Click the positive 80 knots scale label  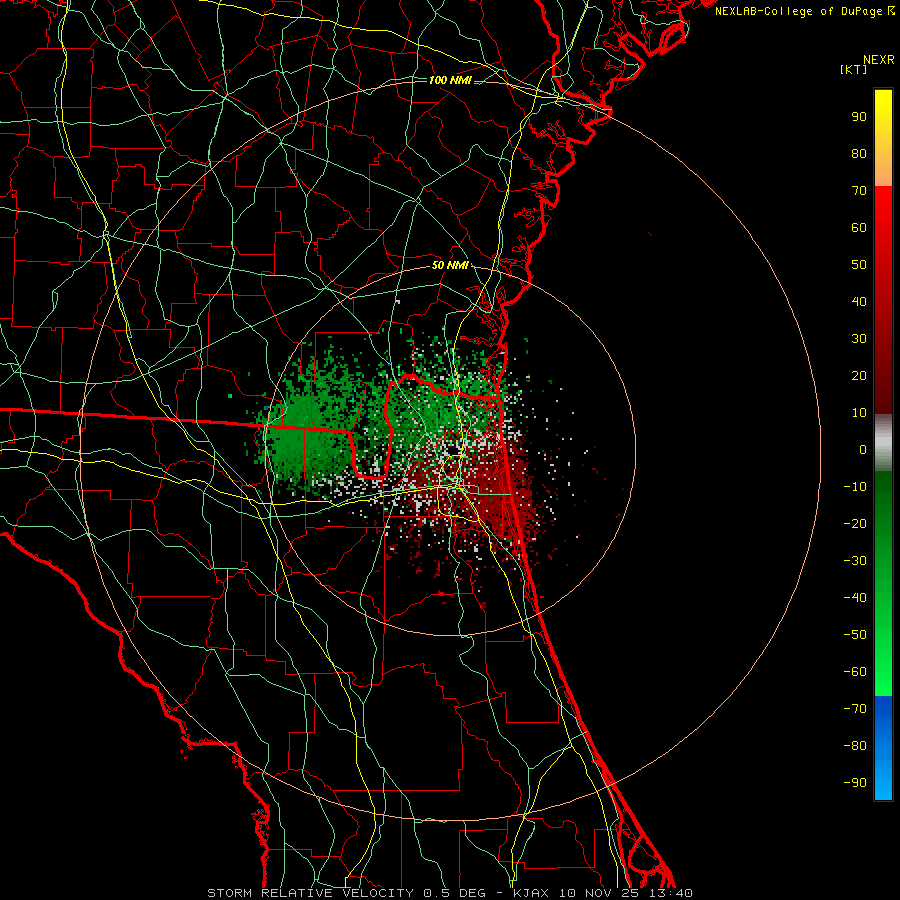click(859, 153)
